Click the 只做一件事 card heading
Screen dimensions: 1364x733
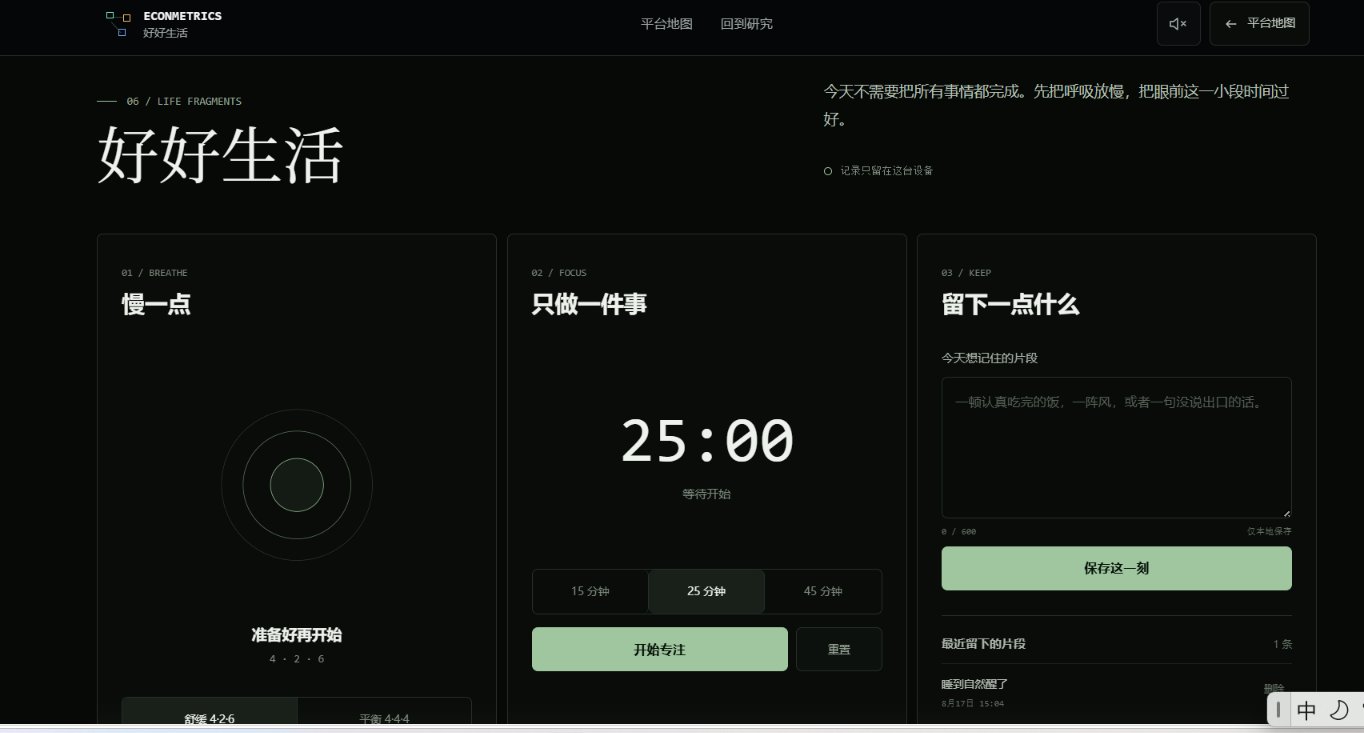589,305
